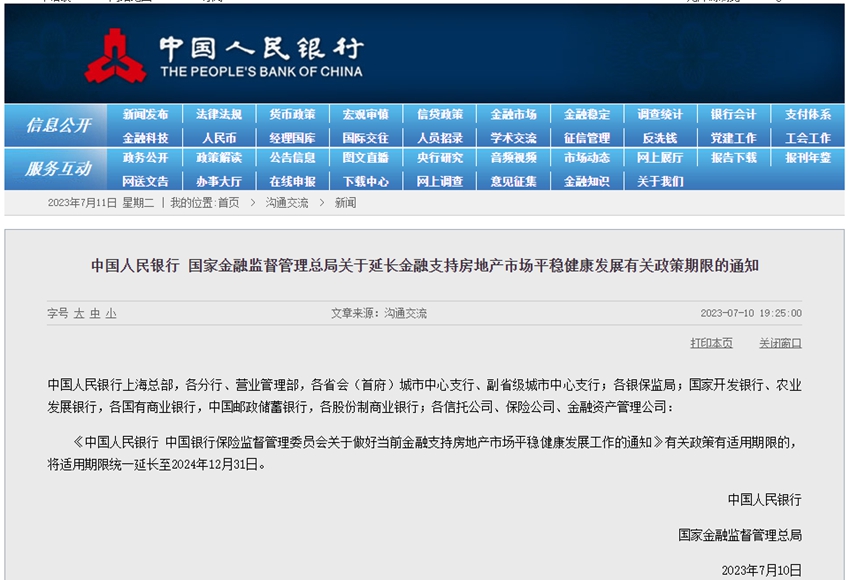This screenshot has height=580, width=850.
Task: Visit the 网上展厅 page
Action: (660, 158)
